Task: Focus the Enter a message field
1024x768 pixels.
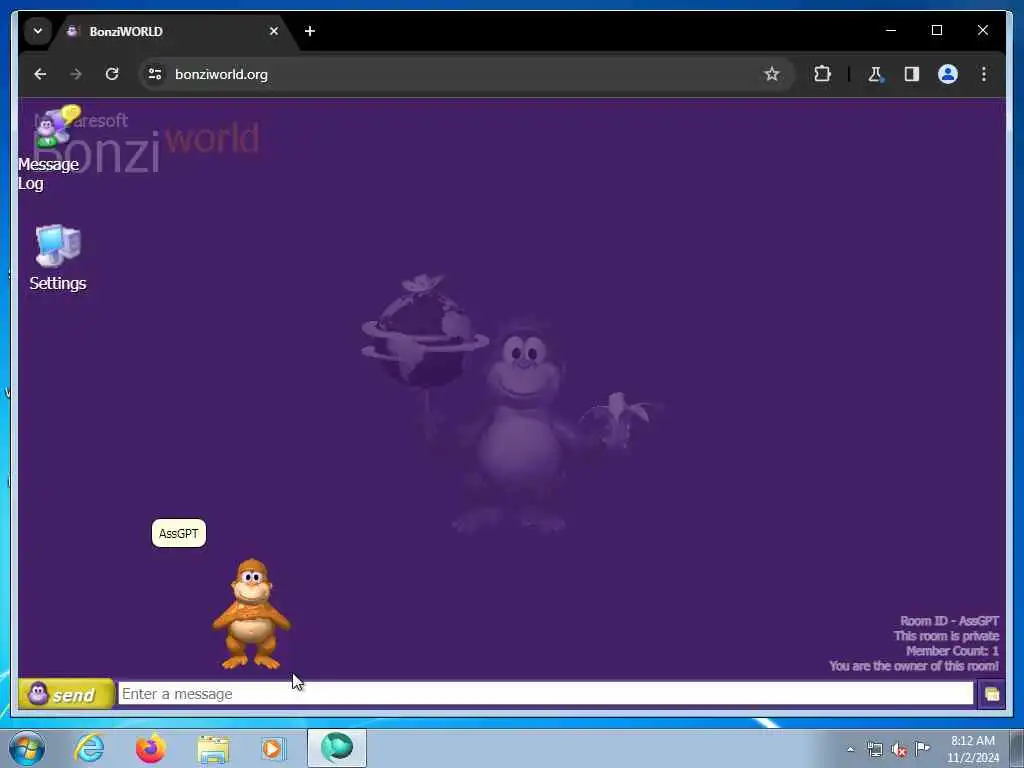Action: [545, 694]
